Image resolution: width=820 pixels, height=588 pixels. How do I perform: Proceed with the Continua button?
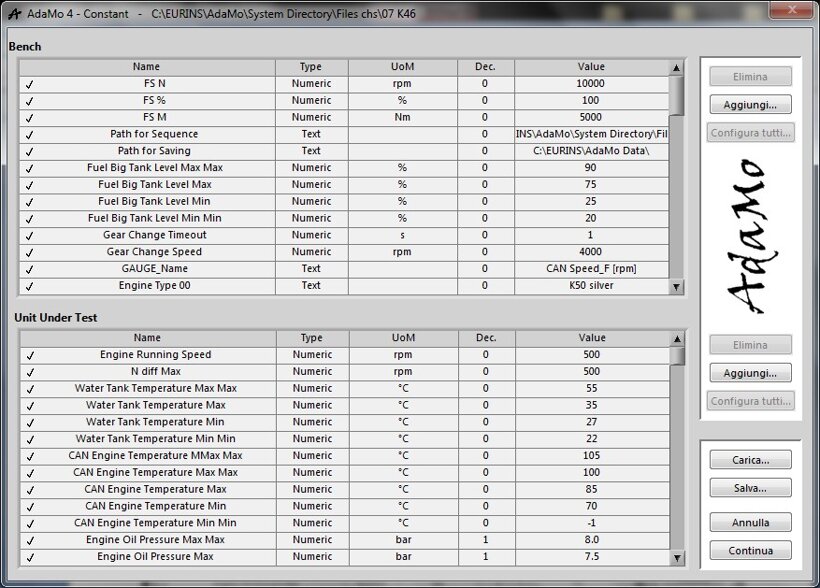tap(750, 550)
